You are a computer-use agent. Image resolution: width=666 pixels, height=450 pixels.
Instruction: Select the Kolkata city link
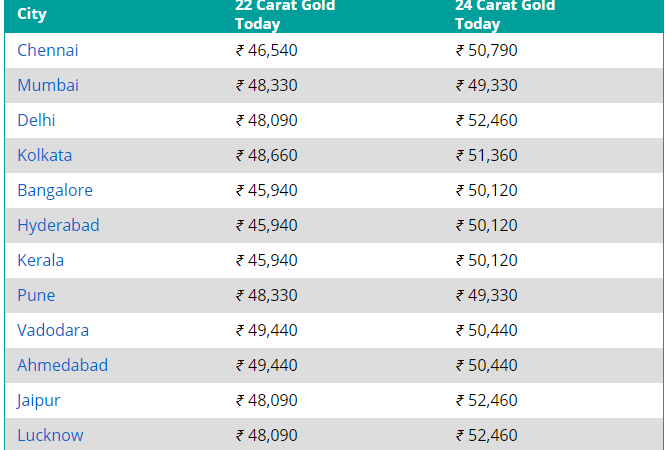coord(44,155)
